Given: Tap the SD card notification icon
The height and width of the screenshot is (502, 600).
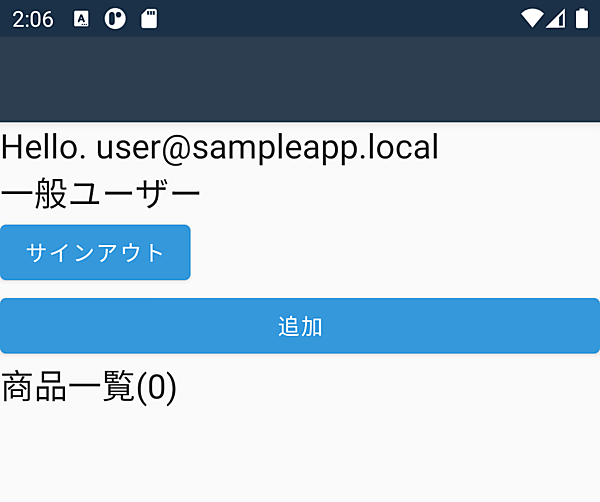Looking at the screenshot, I should click(x=149, y=19).
